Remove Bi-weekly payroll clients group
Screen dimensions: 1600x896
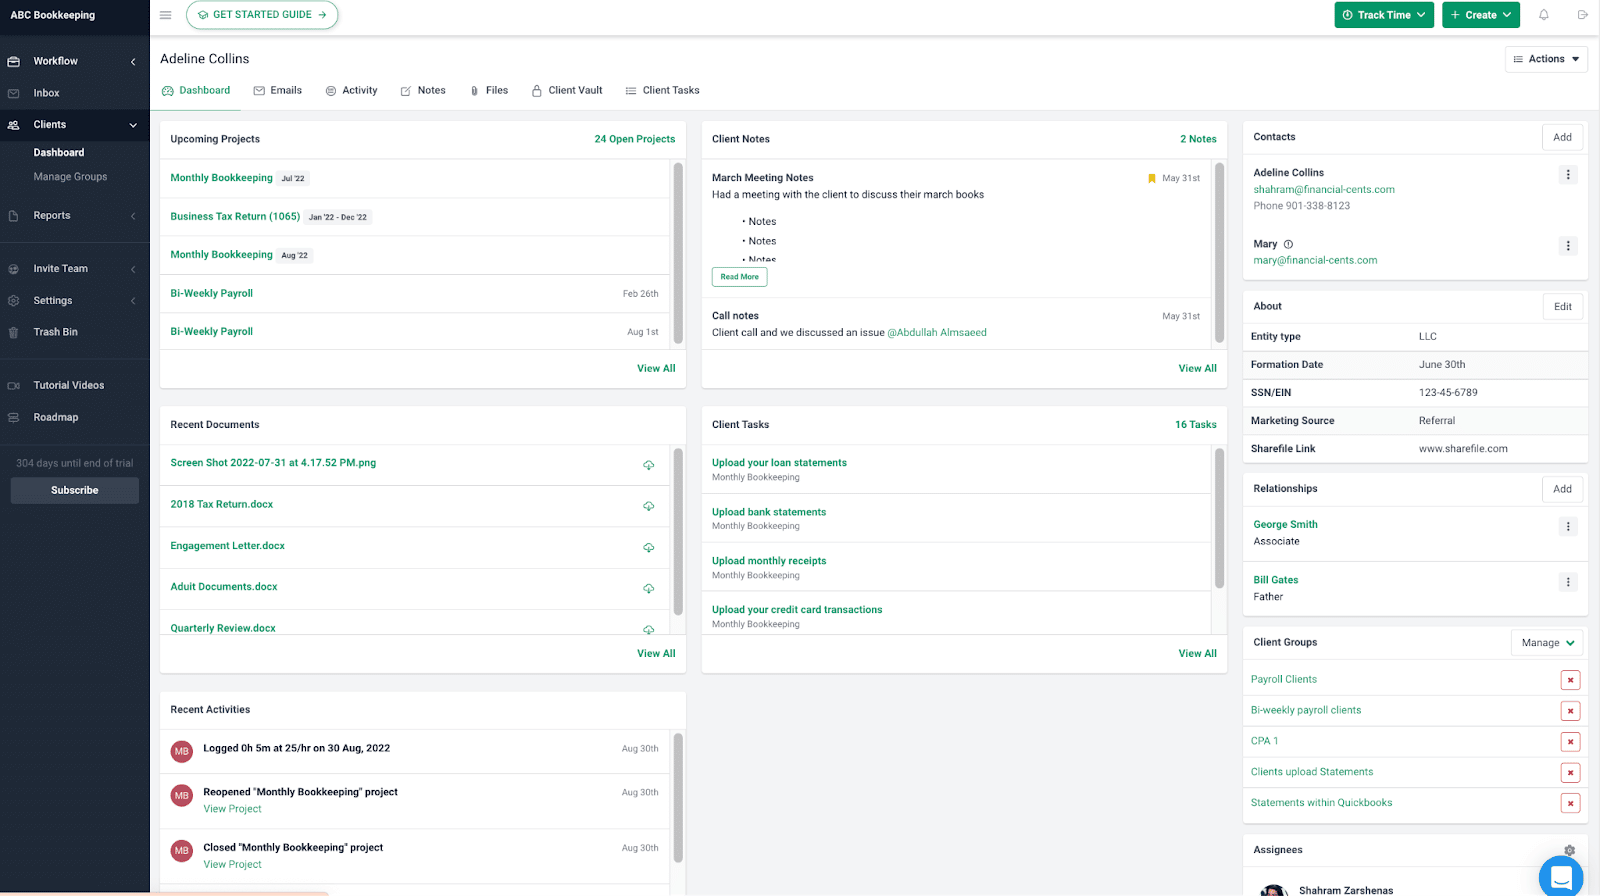click(1570, 711)
